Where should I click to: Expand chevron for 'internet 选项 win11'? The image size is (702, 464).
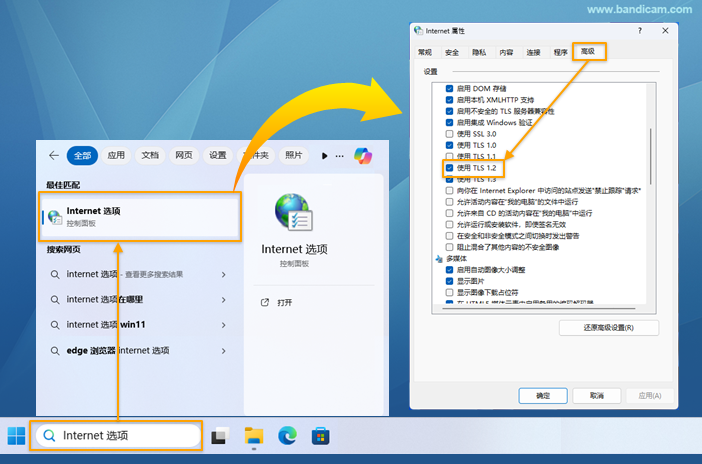223,325
